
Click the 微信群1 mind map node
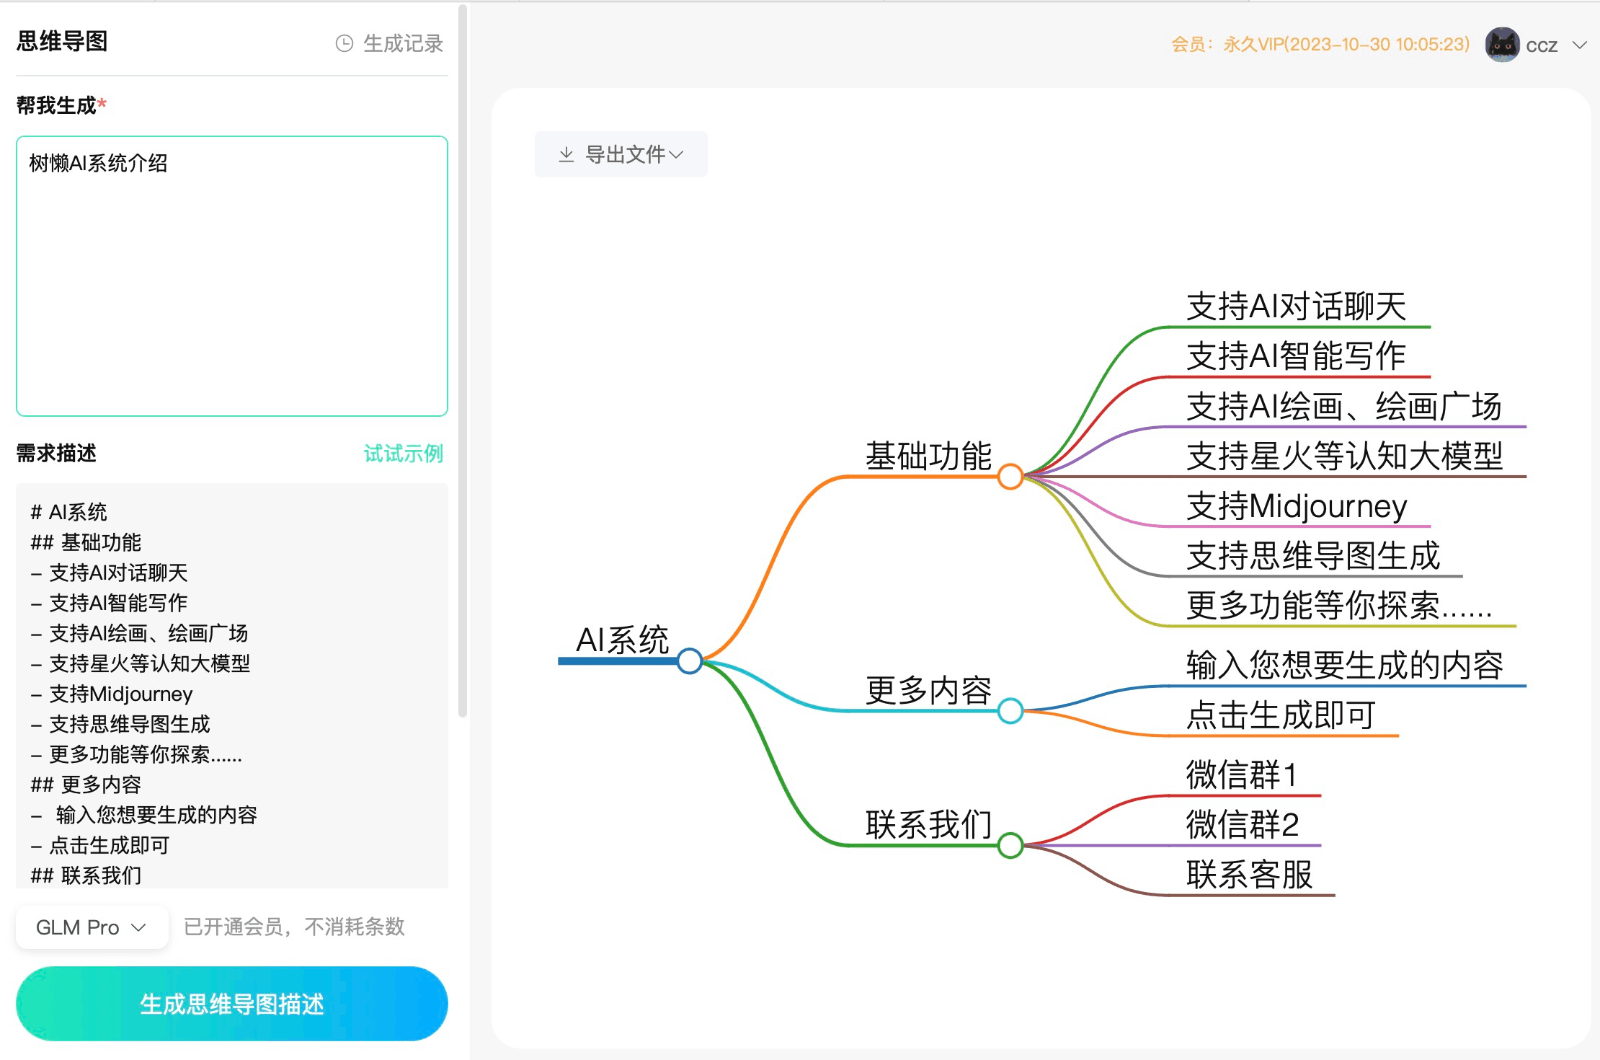tap(1242, 775)
